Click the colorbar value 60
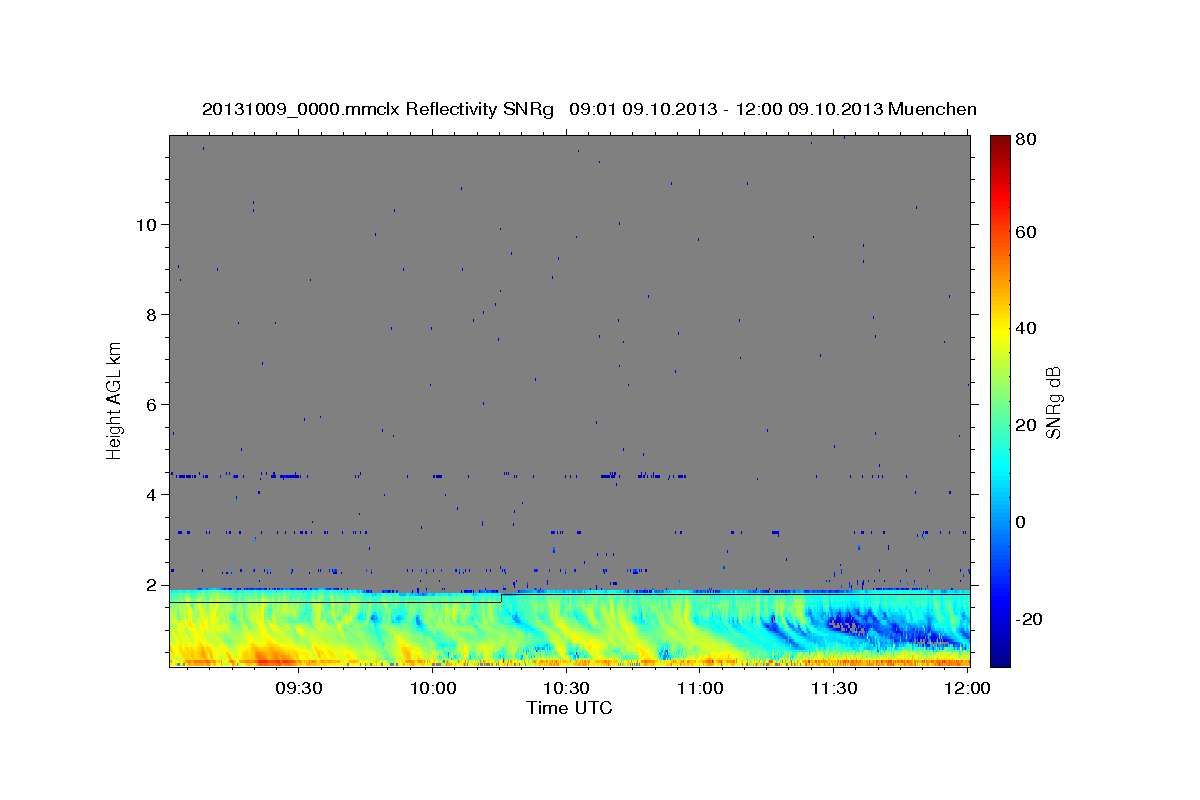Viewport: 1200px width, 800px height. (x=1025, y=232)
